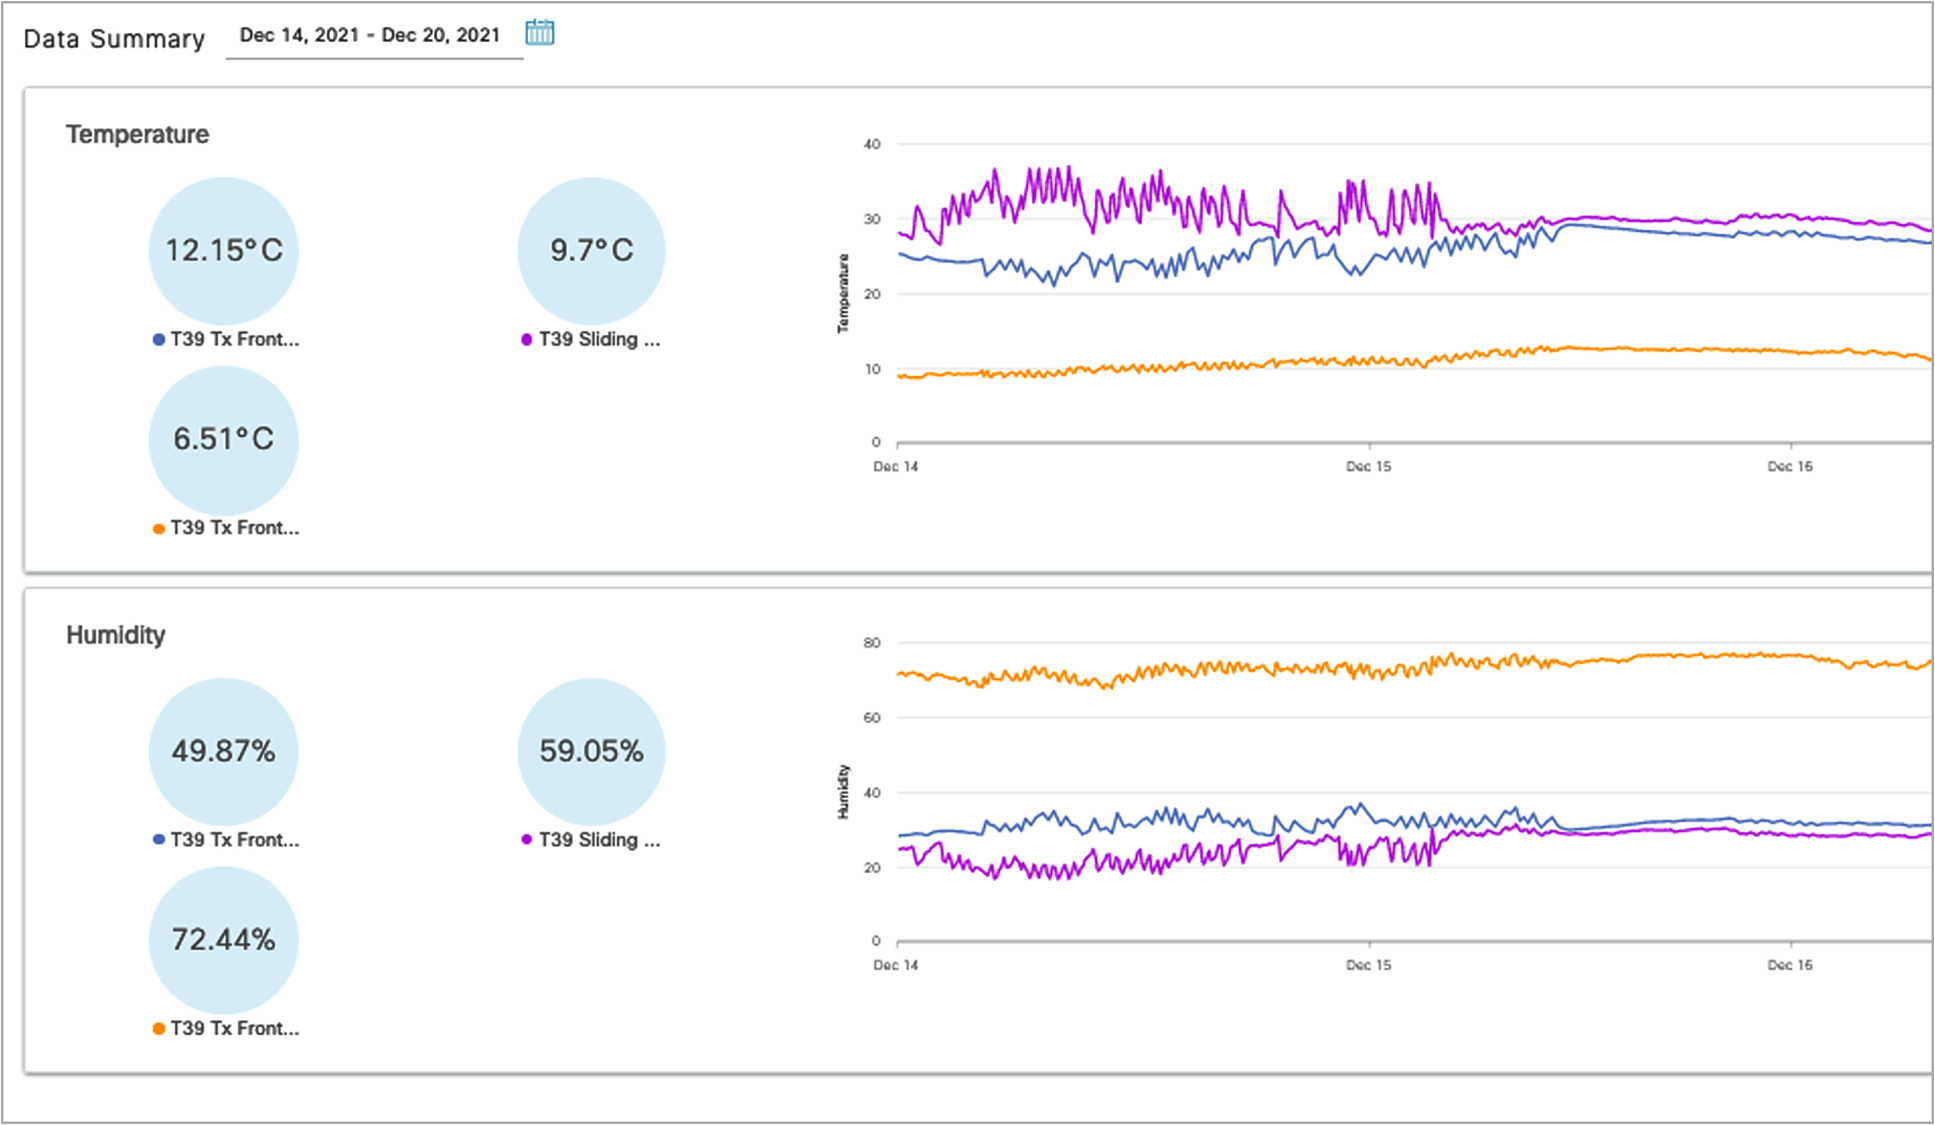
Task: Click the Data Summary title
Action: pyautogui.click(x=114, y=39)
